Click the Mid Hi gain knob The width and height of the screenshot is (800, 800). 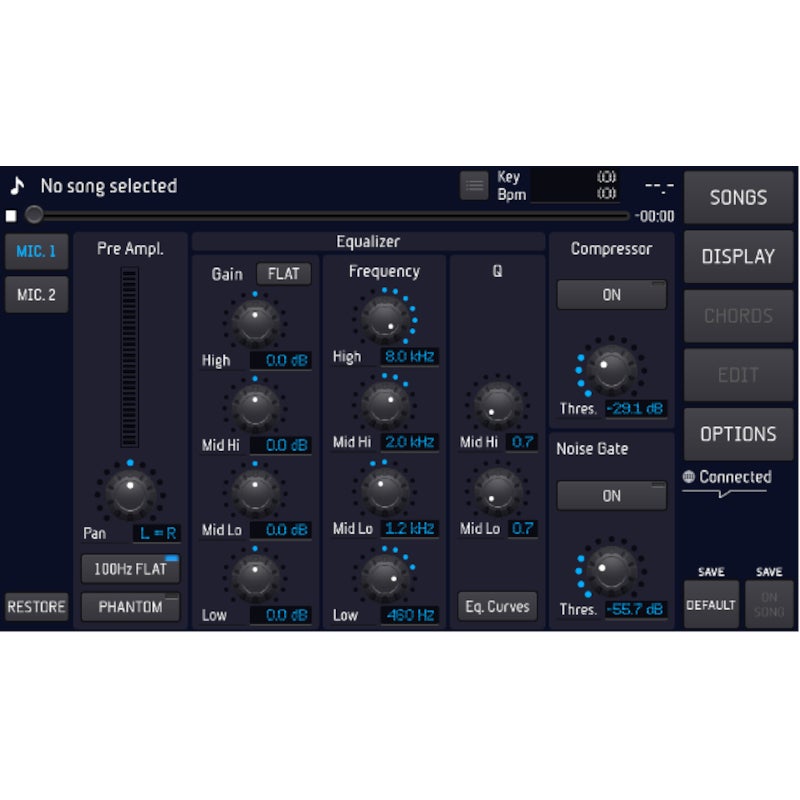click(255, 407)
